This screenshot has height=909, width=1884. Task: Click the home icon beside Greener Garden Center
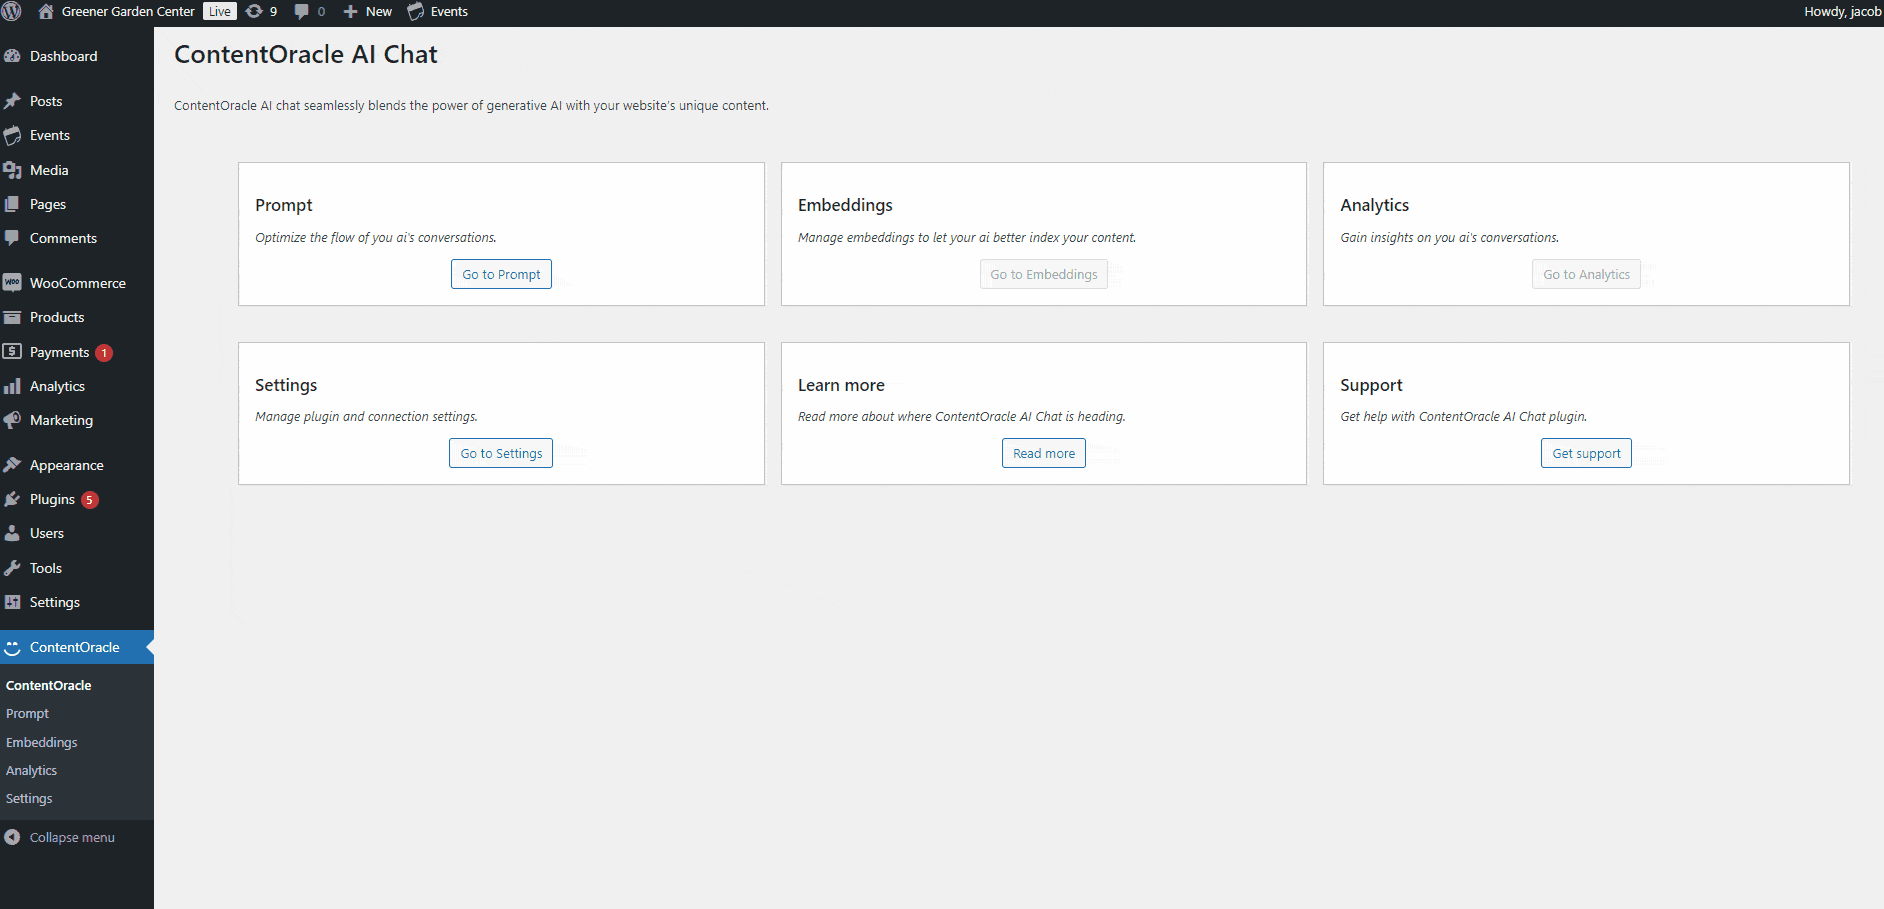coord(46,12)
